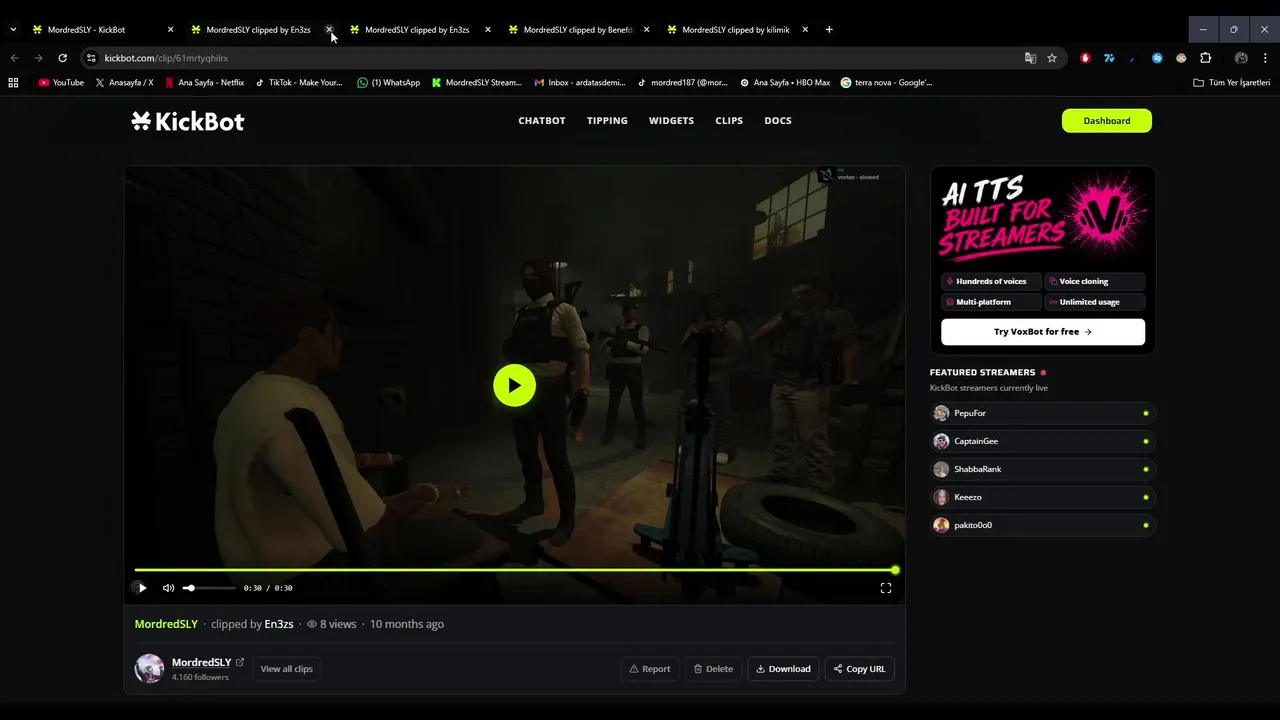Try VoxBot for free

(1043, 332)
